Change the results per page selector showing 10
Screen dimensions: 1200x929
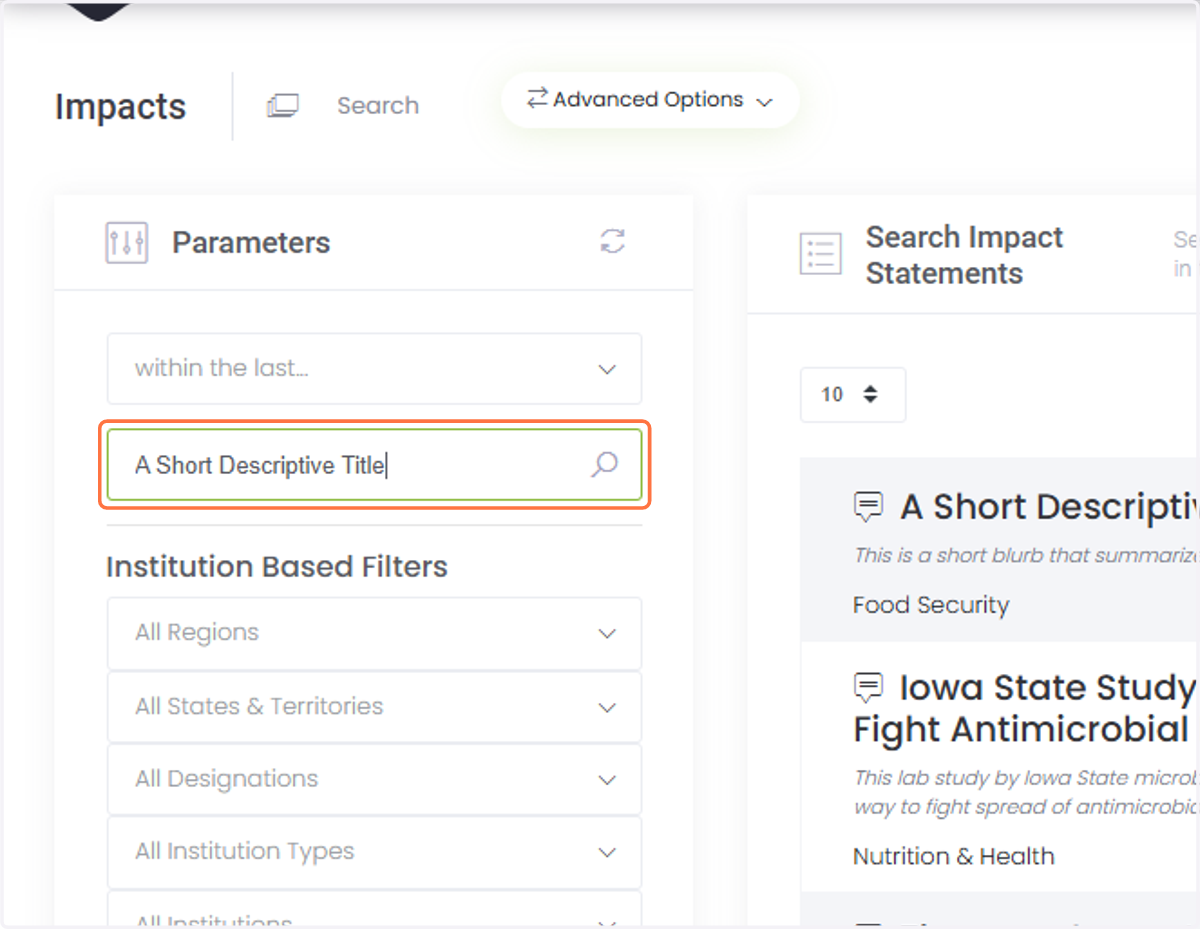[x=853, y=395]
